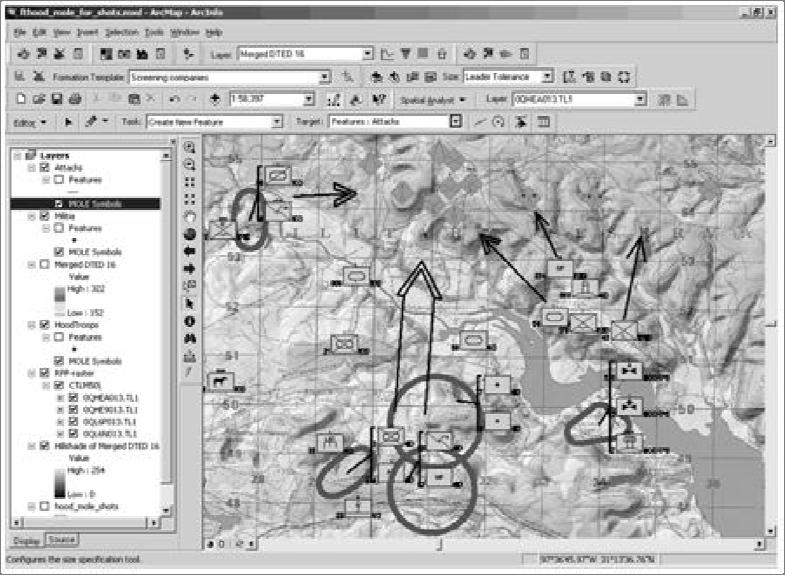This screenshot has height=575, width=785.
Task: Toggle the RPF-raster layer checkbox
Action: click(45, 373)
